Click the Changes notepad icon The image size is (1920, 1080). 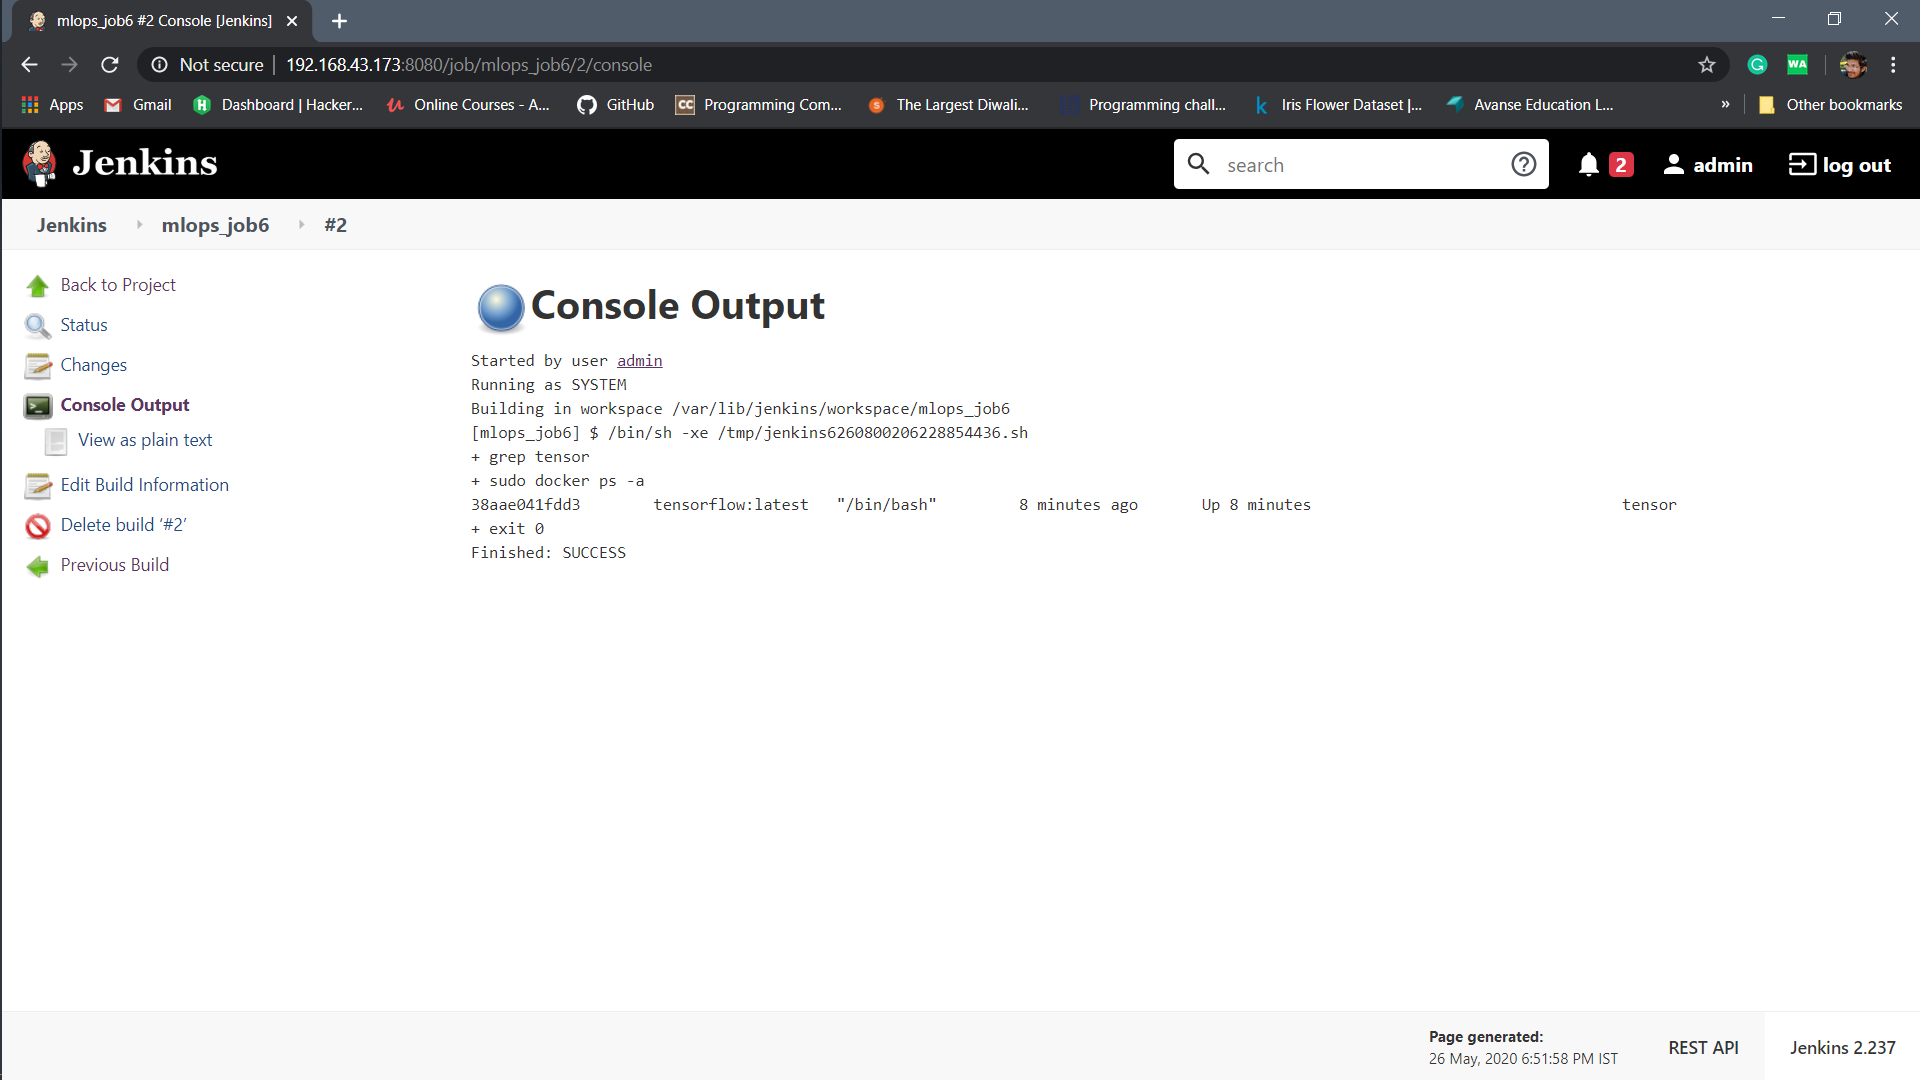[38, 366]
